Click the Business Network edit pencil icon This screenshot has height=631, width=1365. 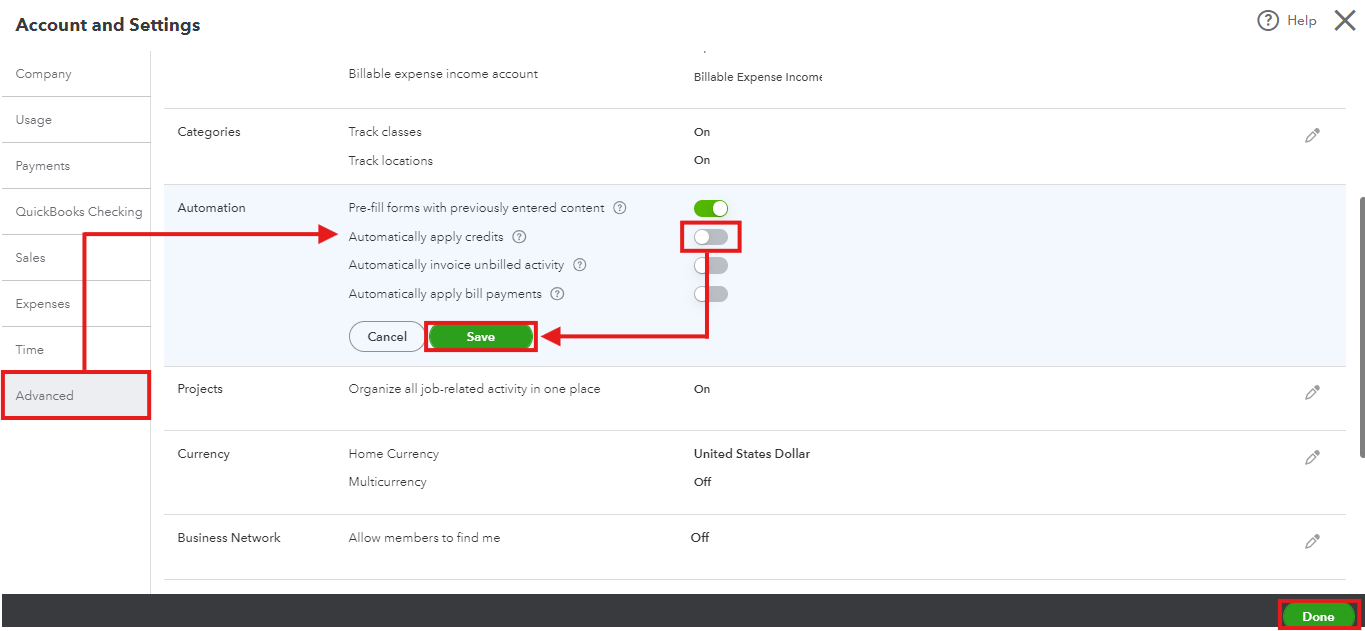click(1313, 541)
